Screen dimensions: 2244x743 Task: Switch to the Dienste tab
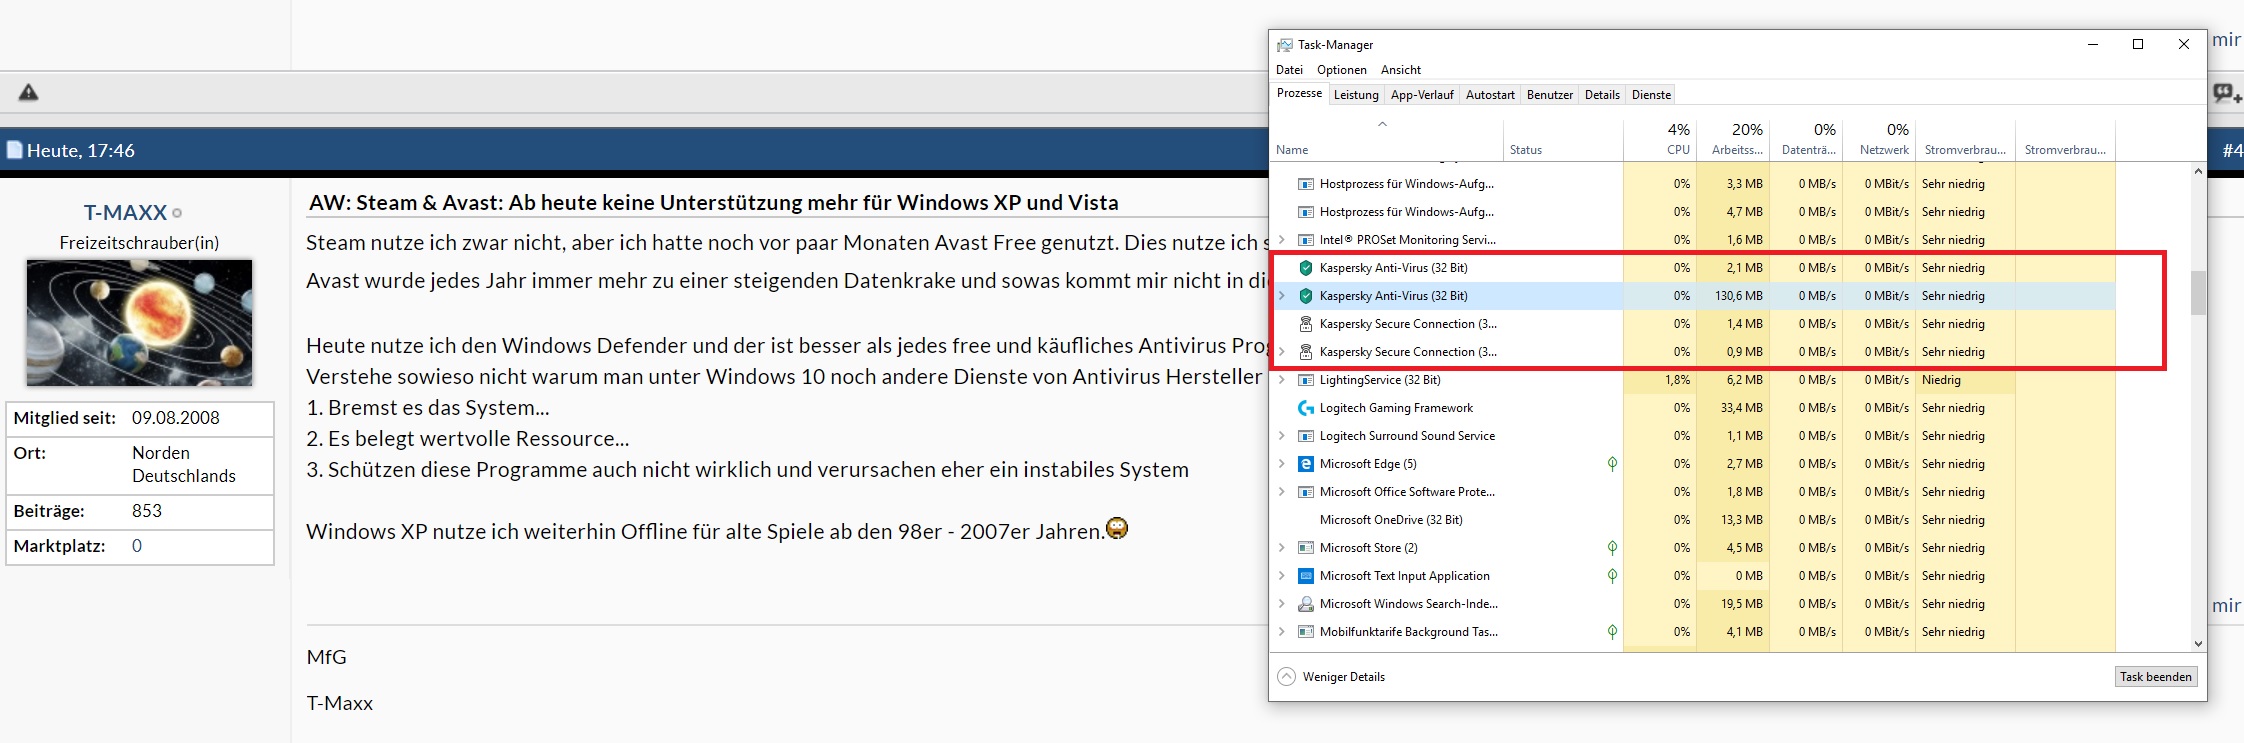1651,95
